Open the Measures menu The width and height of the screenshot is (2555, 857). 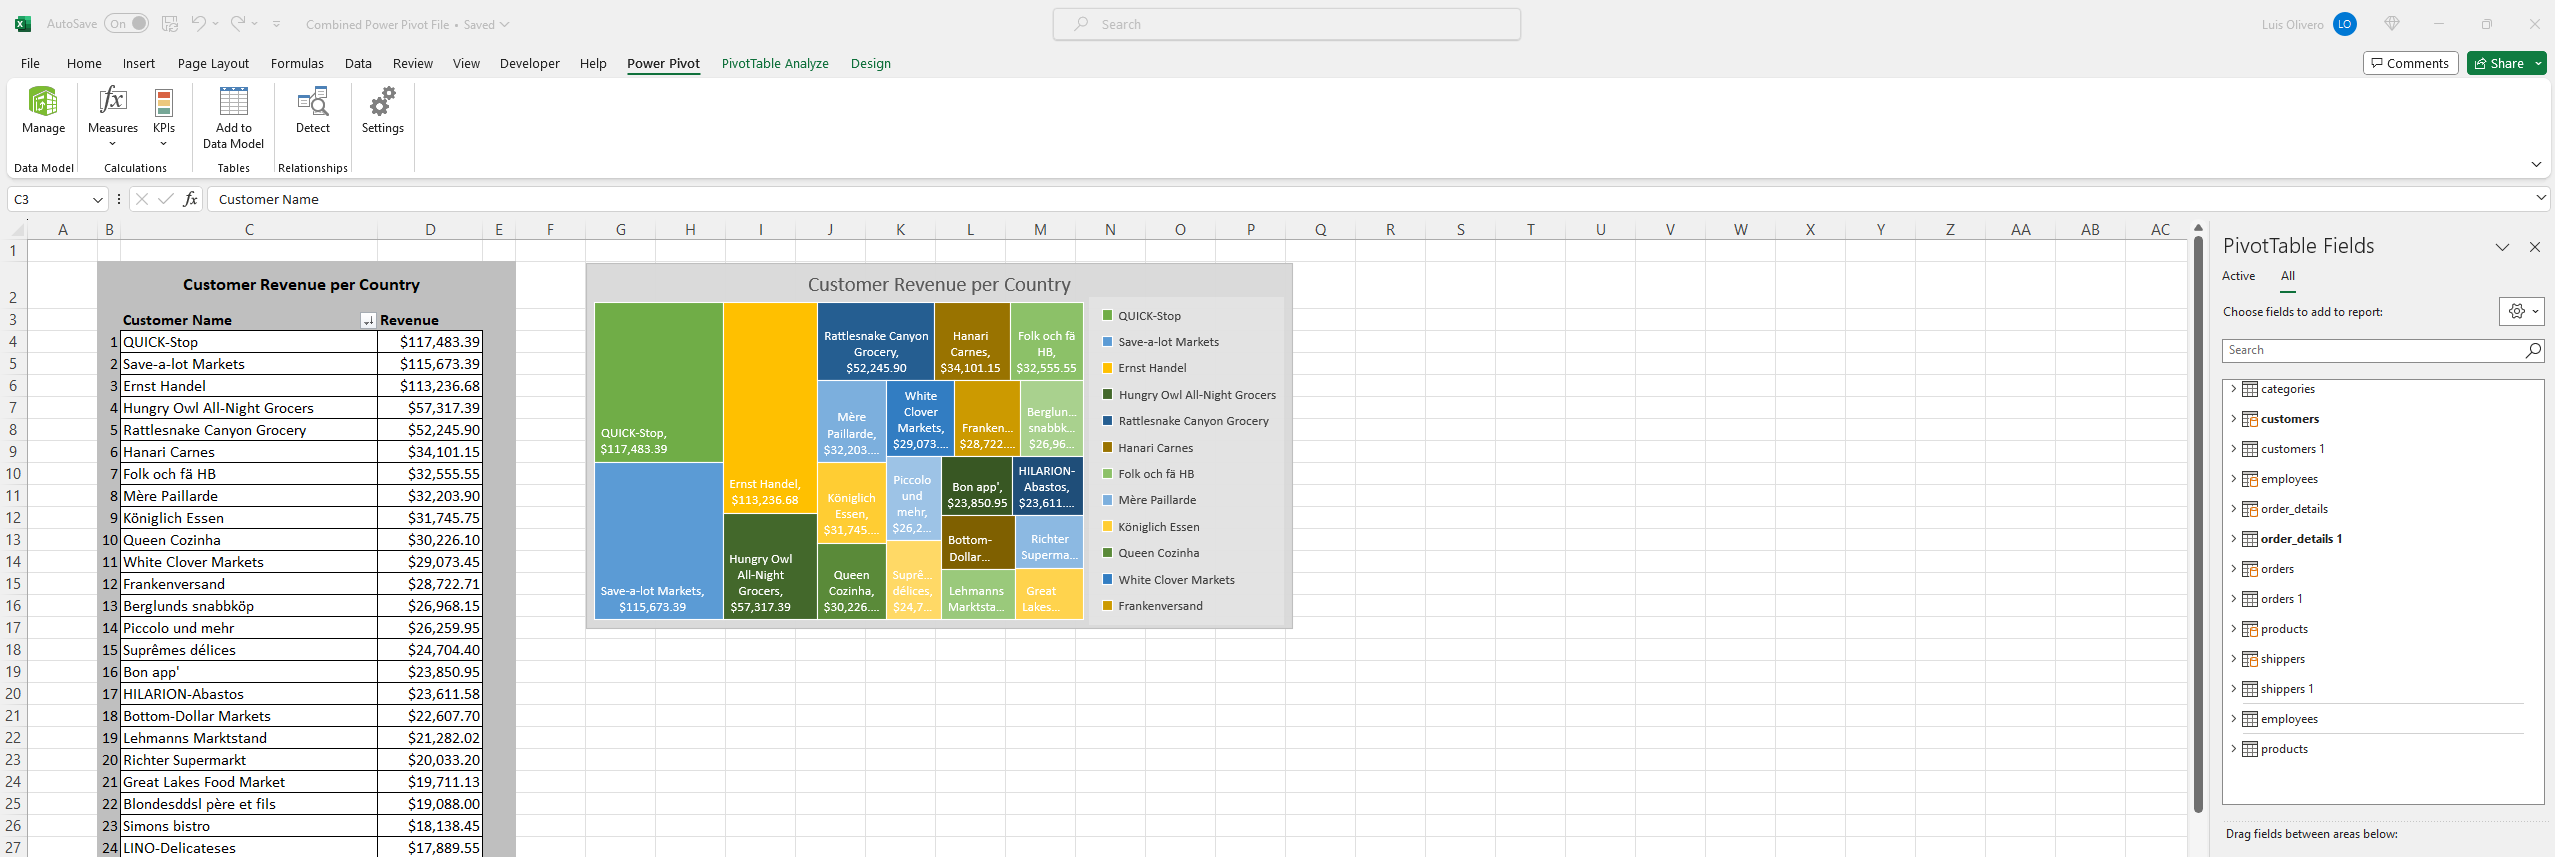pyautogui.click(x=113, y=115)
